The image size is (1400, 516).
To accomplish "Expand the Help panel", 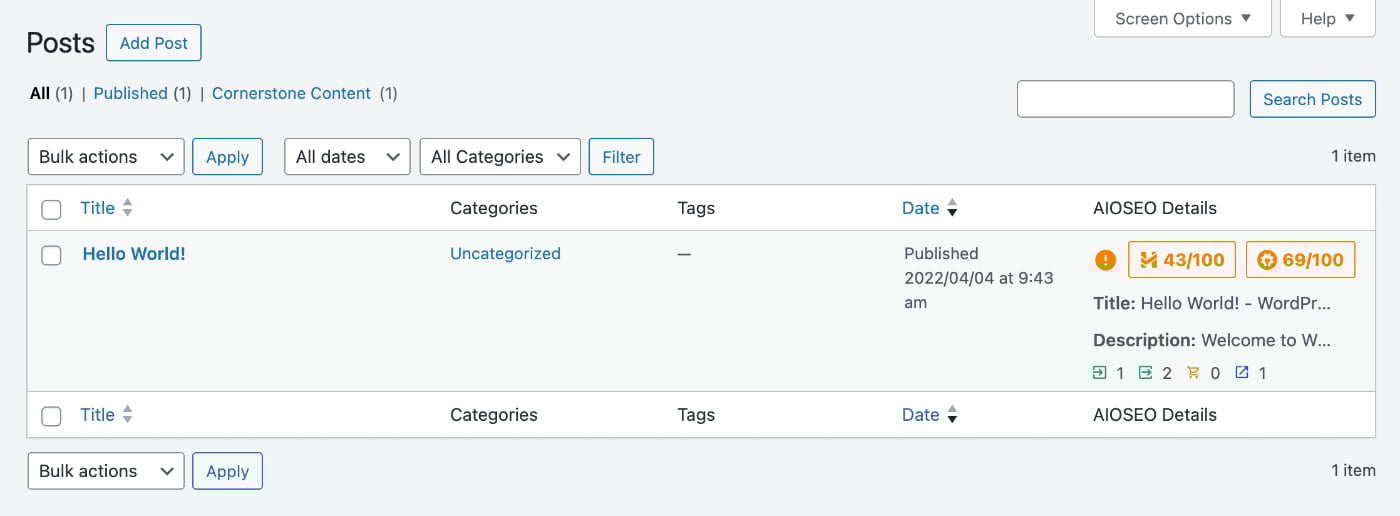I will click(1328, 18).
